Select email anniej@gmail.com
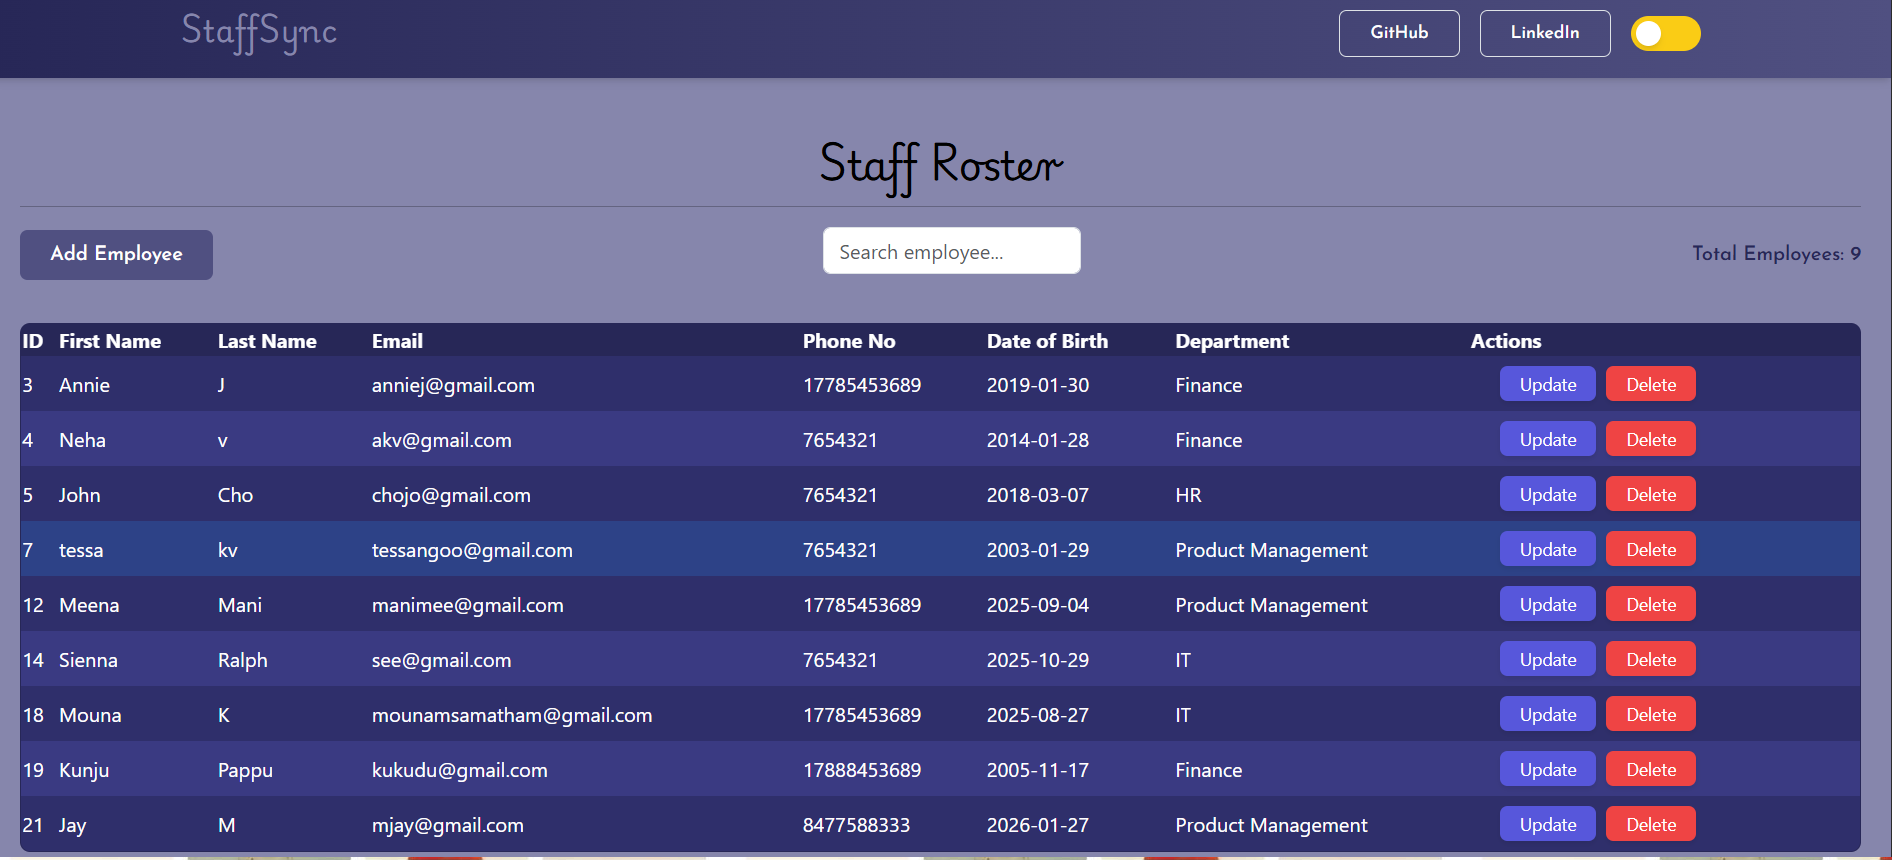Viewport: 1892px width, 860px height. coord(453,385)
